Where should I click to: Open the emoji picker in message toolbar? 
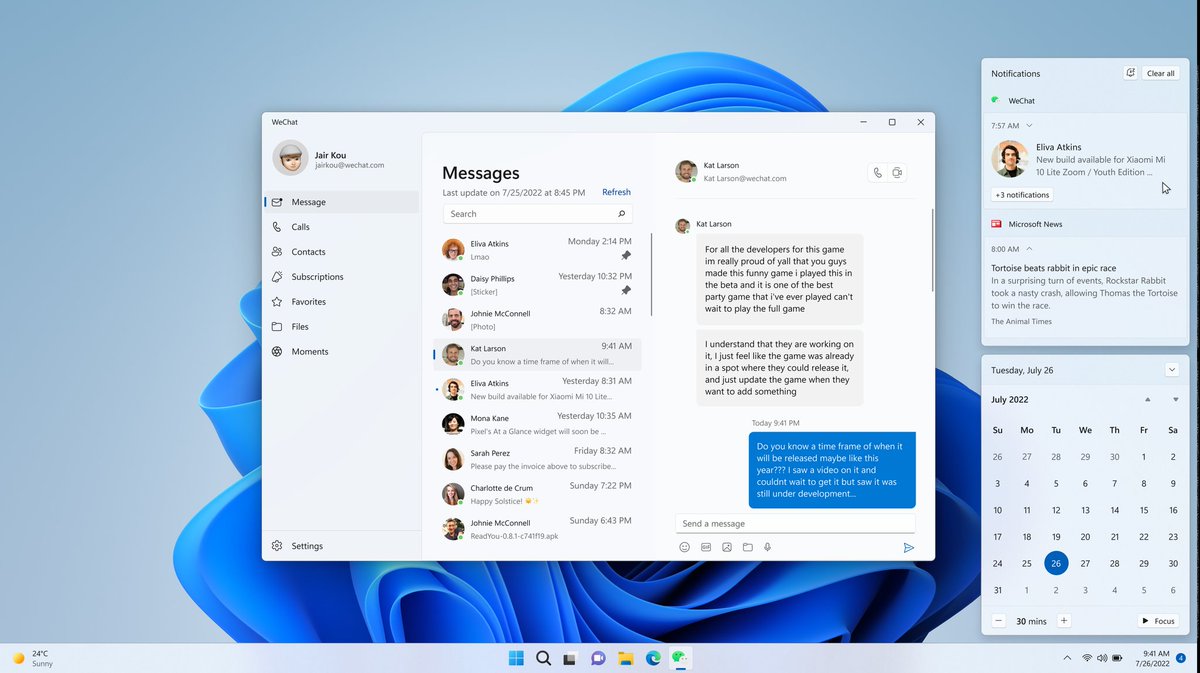pyautogui.click(x=684, y=547)
